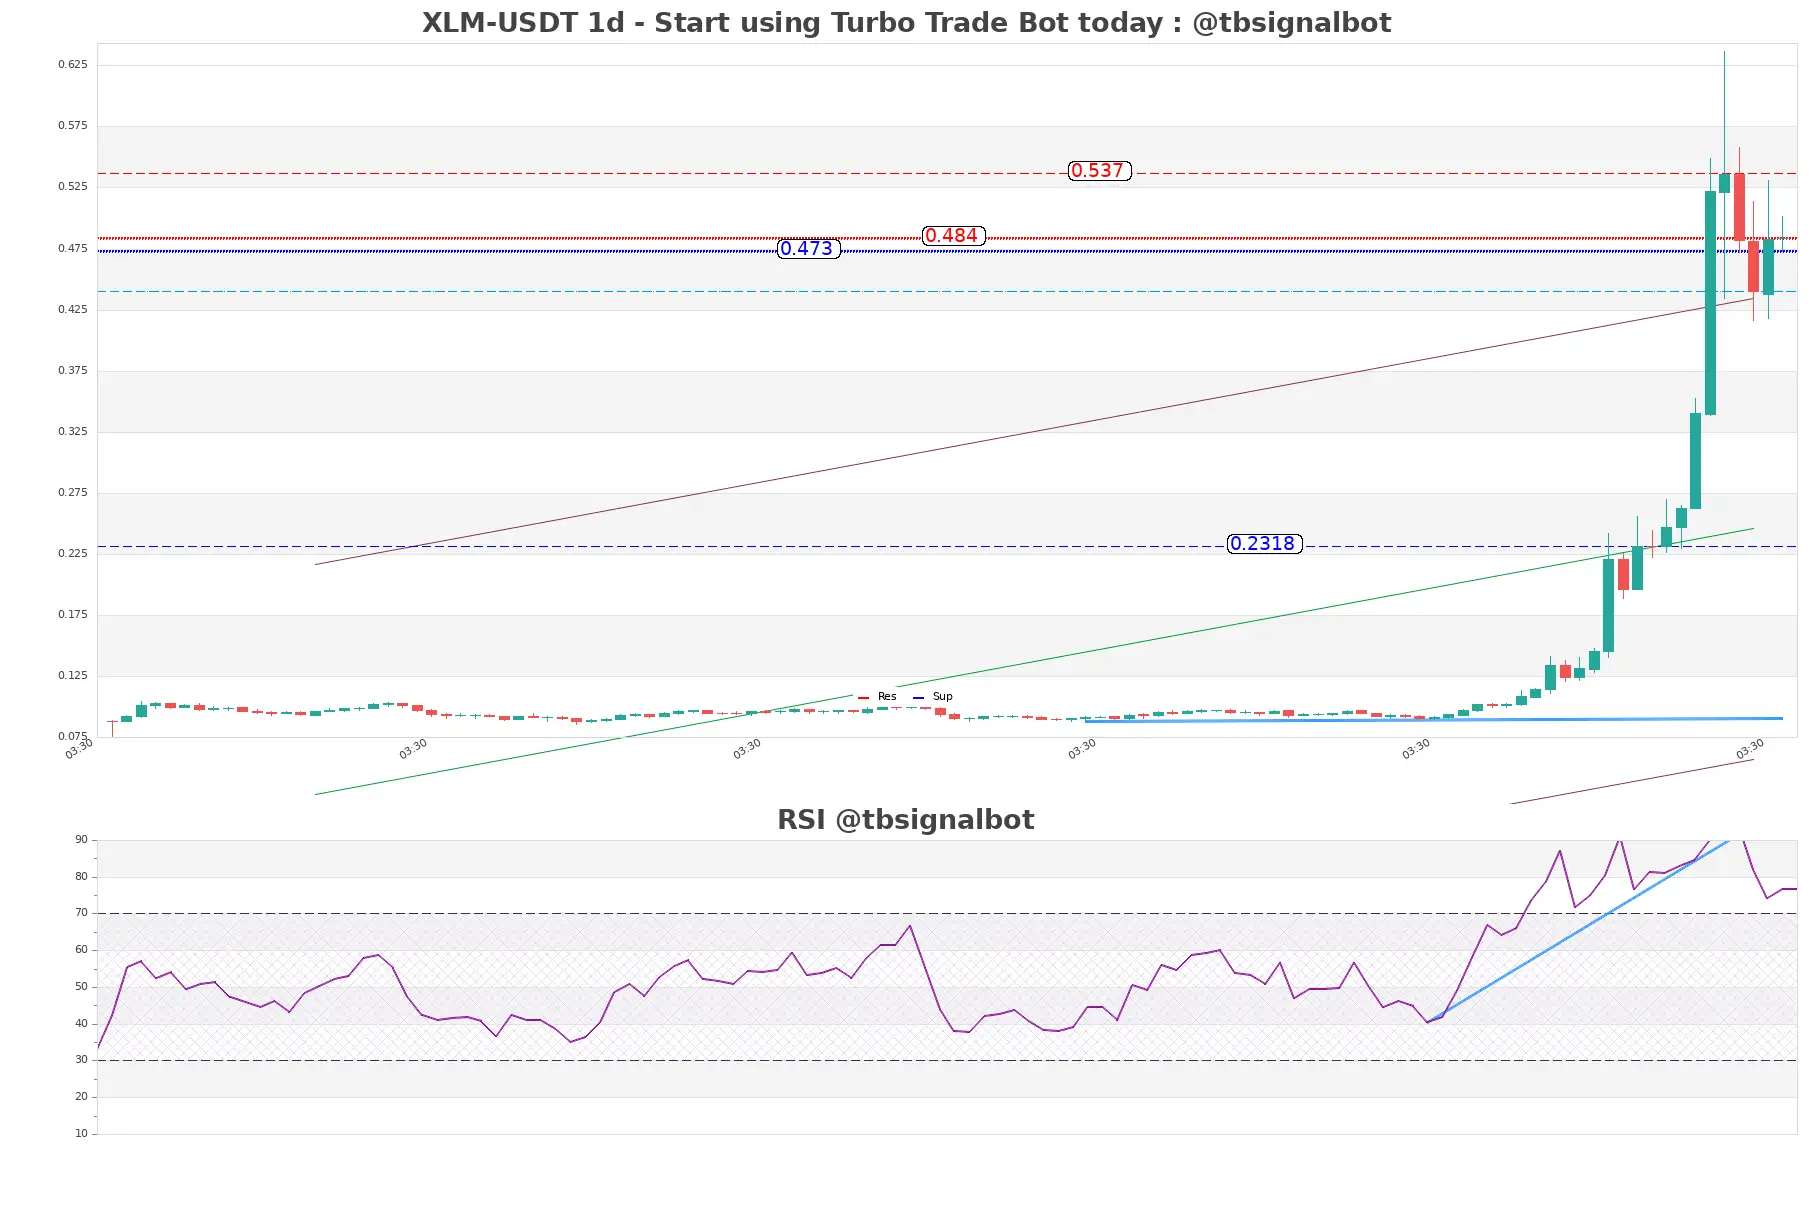Click the 0.175 price axis label
Viewport: 1811px width, 1208px height.
click(x=73, y=615)
